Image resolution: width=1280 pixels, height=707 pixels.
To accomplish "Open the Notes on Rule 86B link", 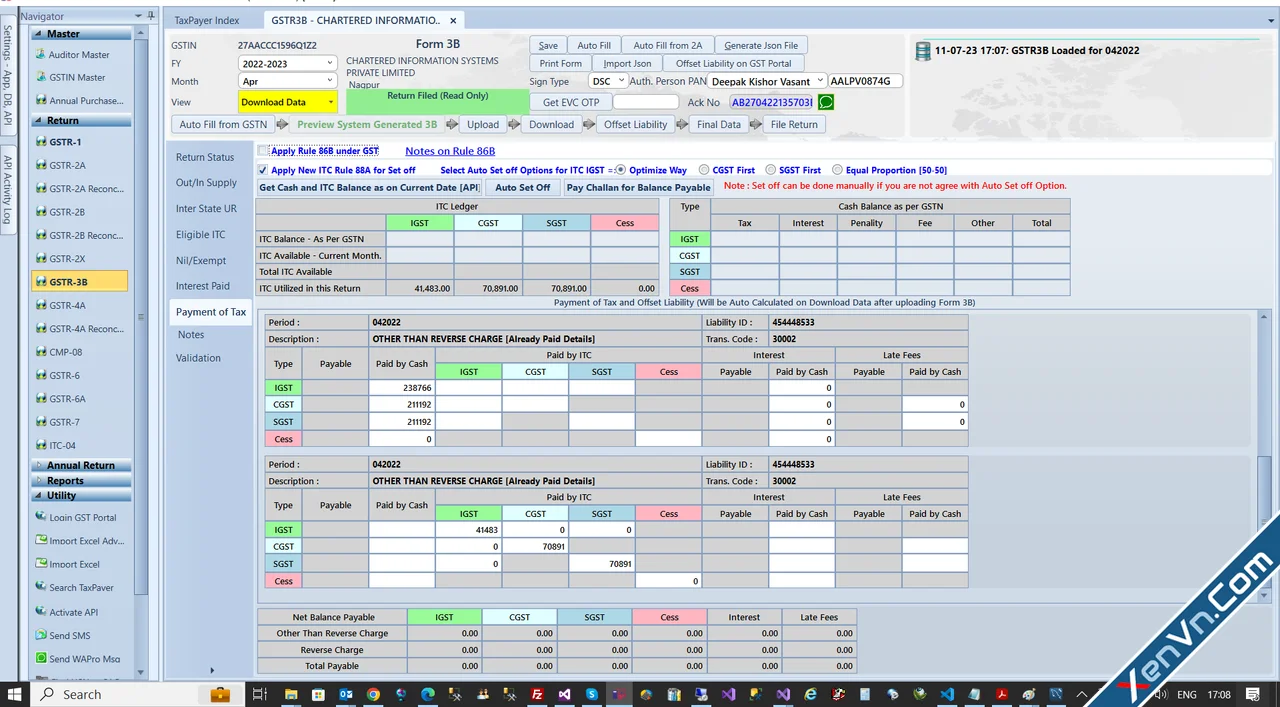I will point(450,151).
